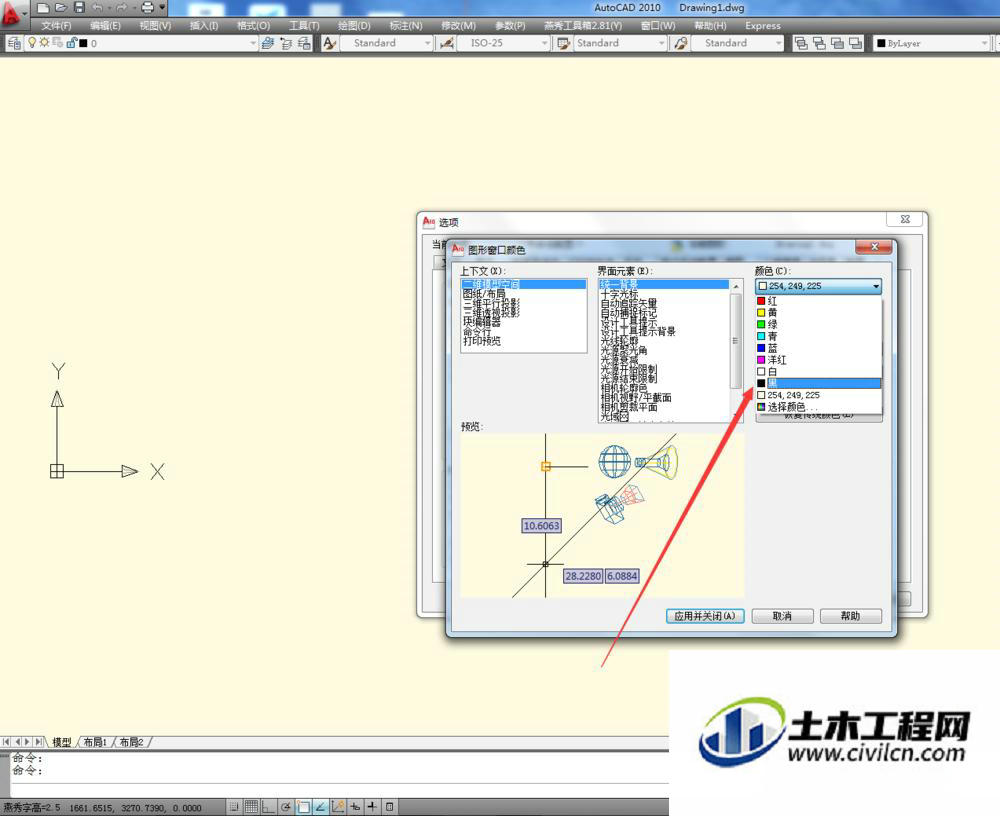1000x816 pixels.
Task: Choose the red (红) color option
Action: [818, 300]
